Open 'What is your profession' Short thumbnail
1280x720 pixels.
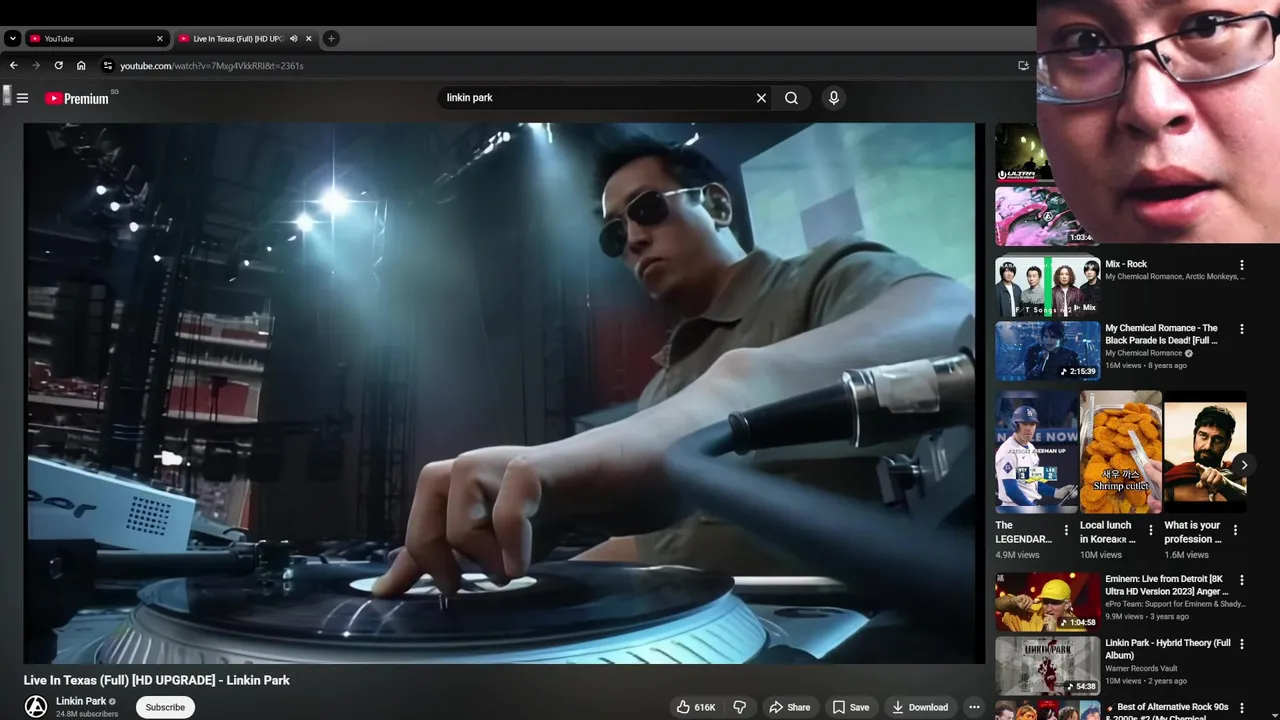[1205, 452]
